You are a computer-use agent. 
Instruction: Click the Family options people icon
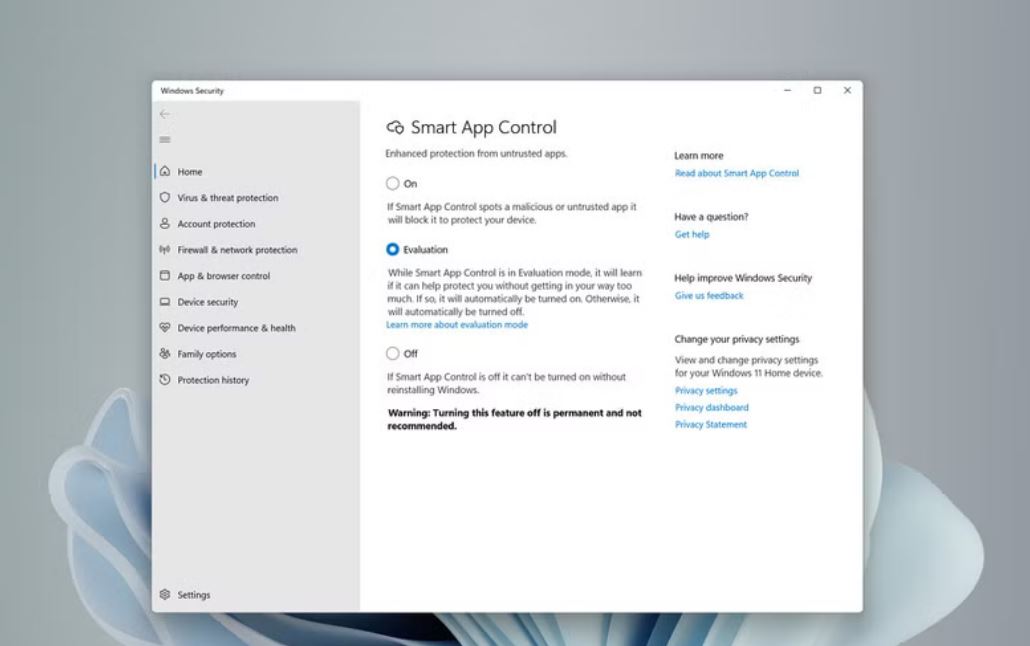tap(165, 354)
